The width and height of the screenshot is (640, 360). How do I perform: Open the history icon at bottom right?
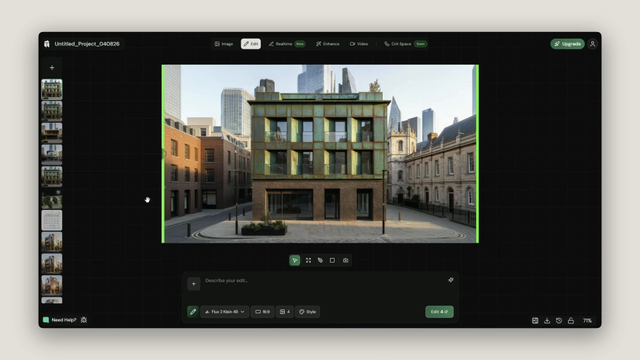coord(559,321)
